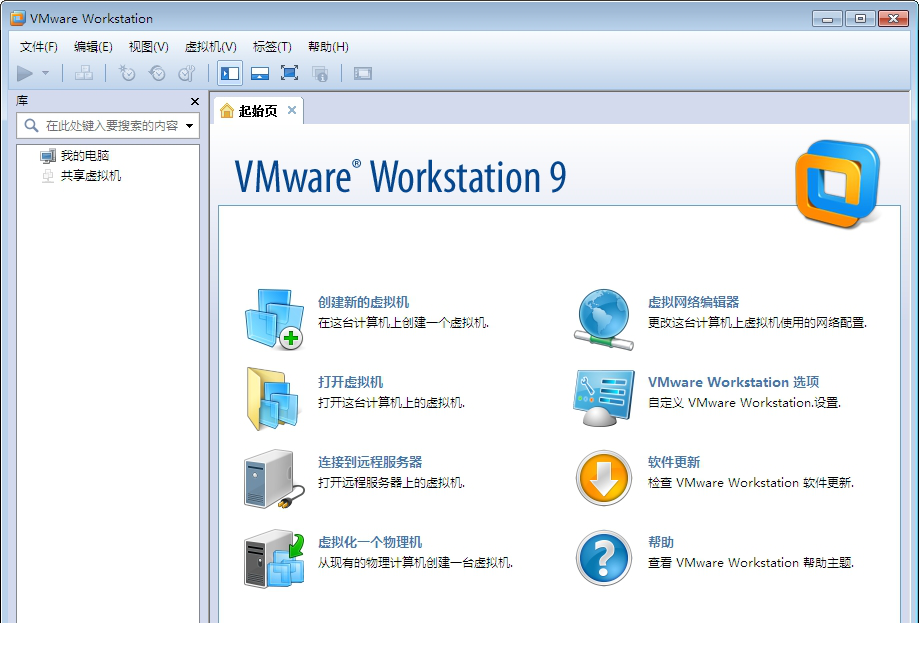Click the text 从现有的物理计算机创建一台虚拟机

pos(415,563)
